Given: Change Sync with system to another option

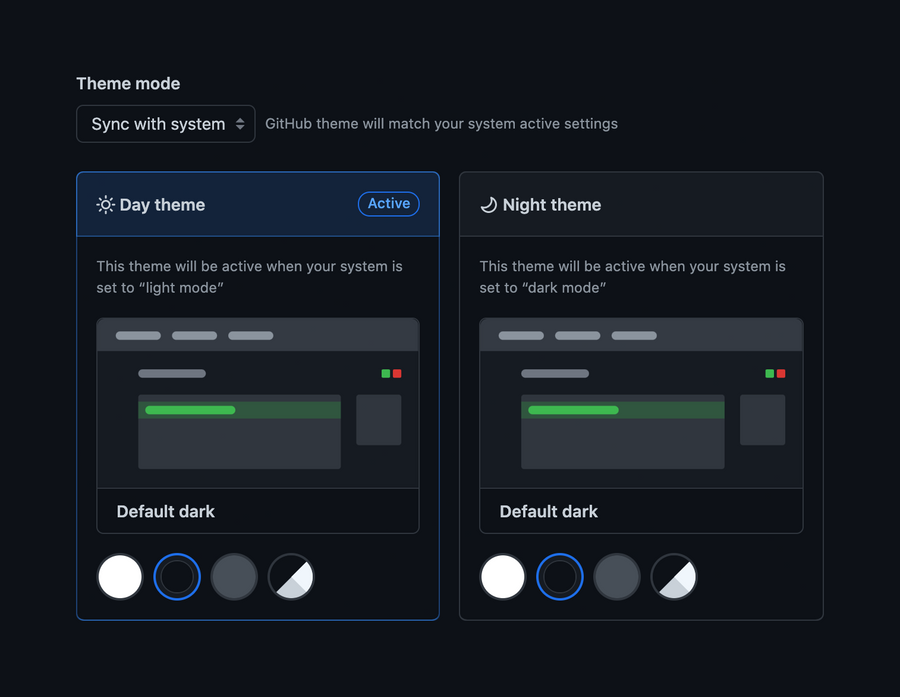Looking at the screenshot, I should [x=165, y=123].
